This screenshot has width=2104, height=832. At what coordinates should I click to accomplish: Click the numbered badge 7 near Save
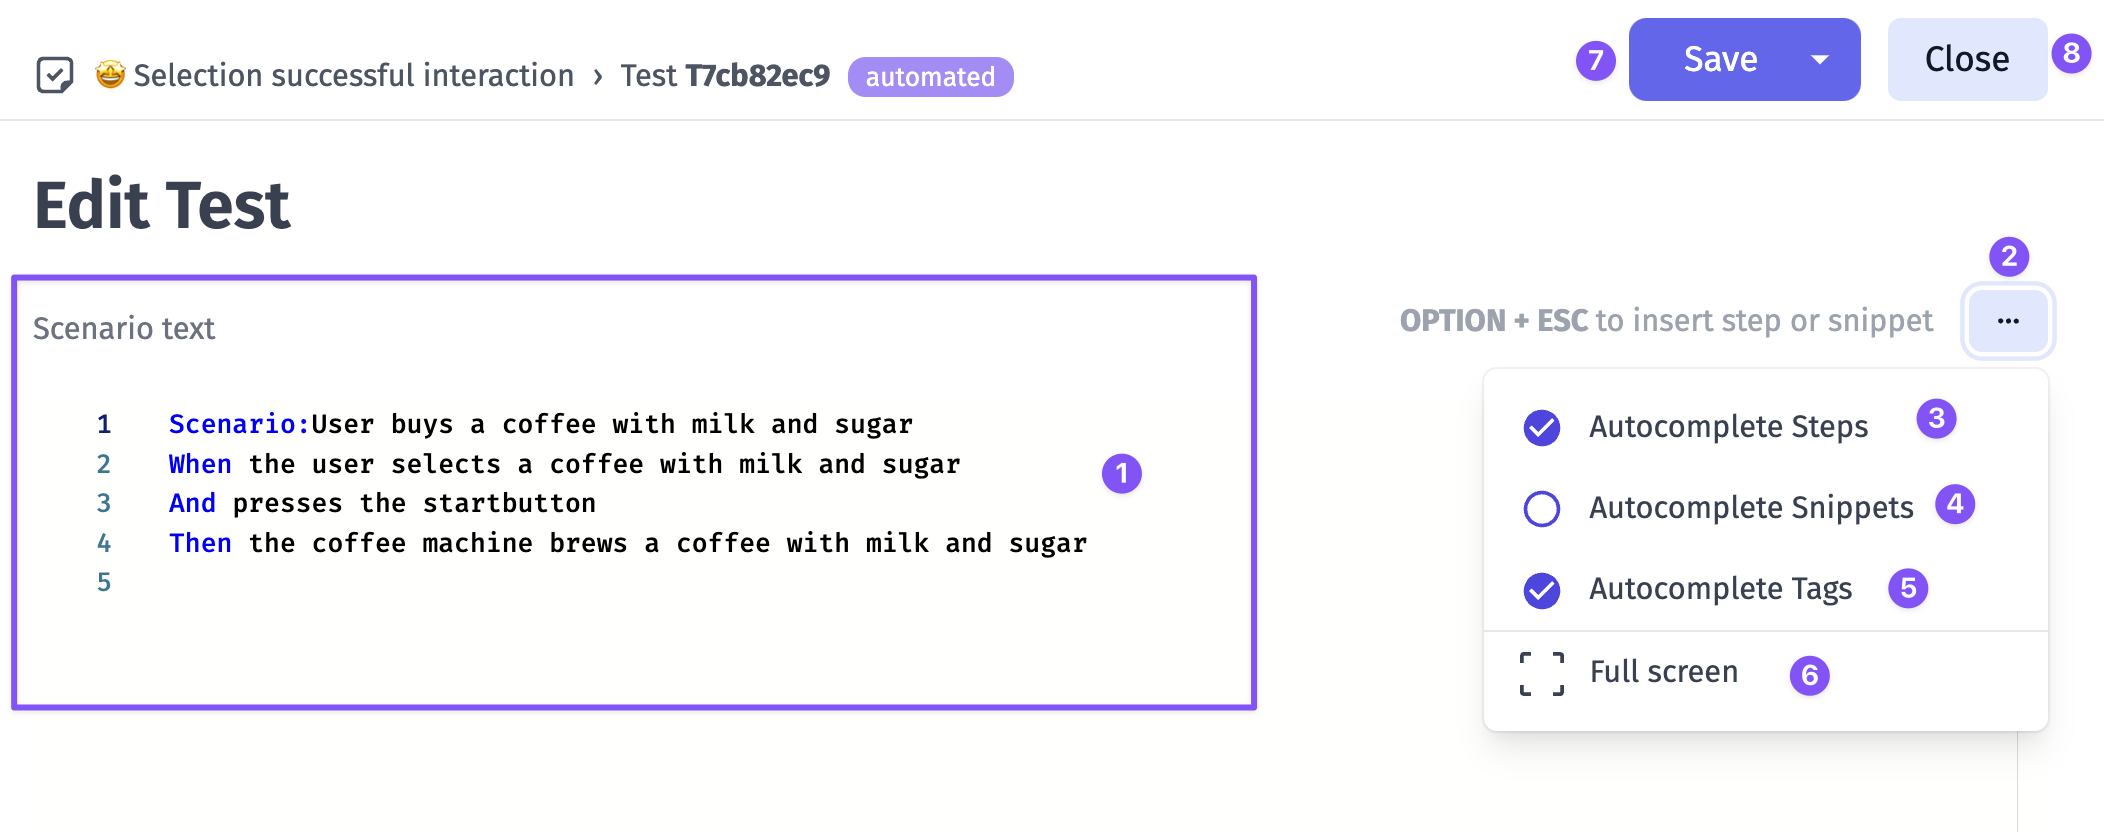coord(1596,61)
